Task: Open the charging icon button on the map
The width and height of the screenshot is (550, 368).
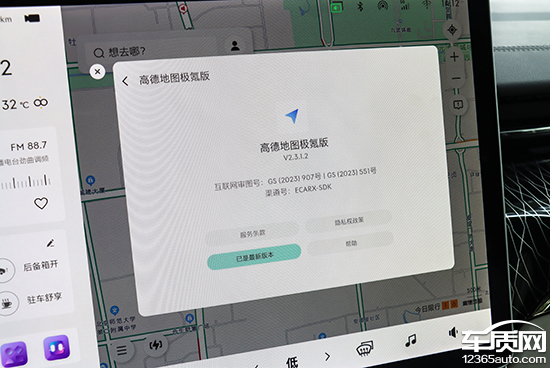Action: tap(156, 345)
